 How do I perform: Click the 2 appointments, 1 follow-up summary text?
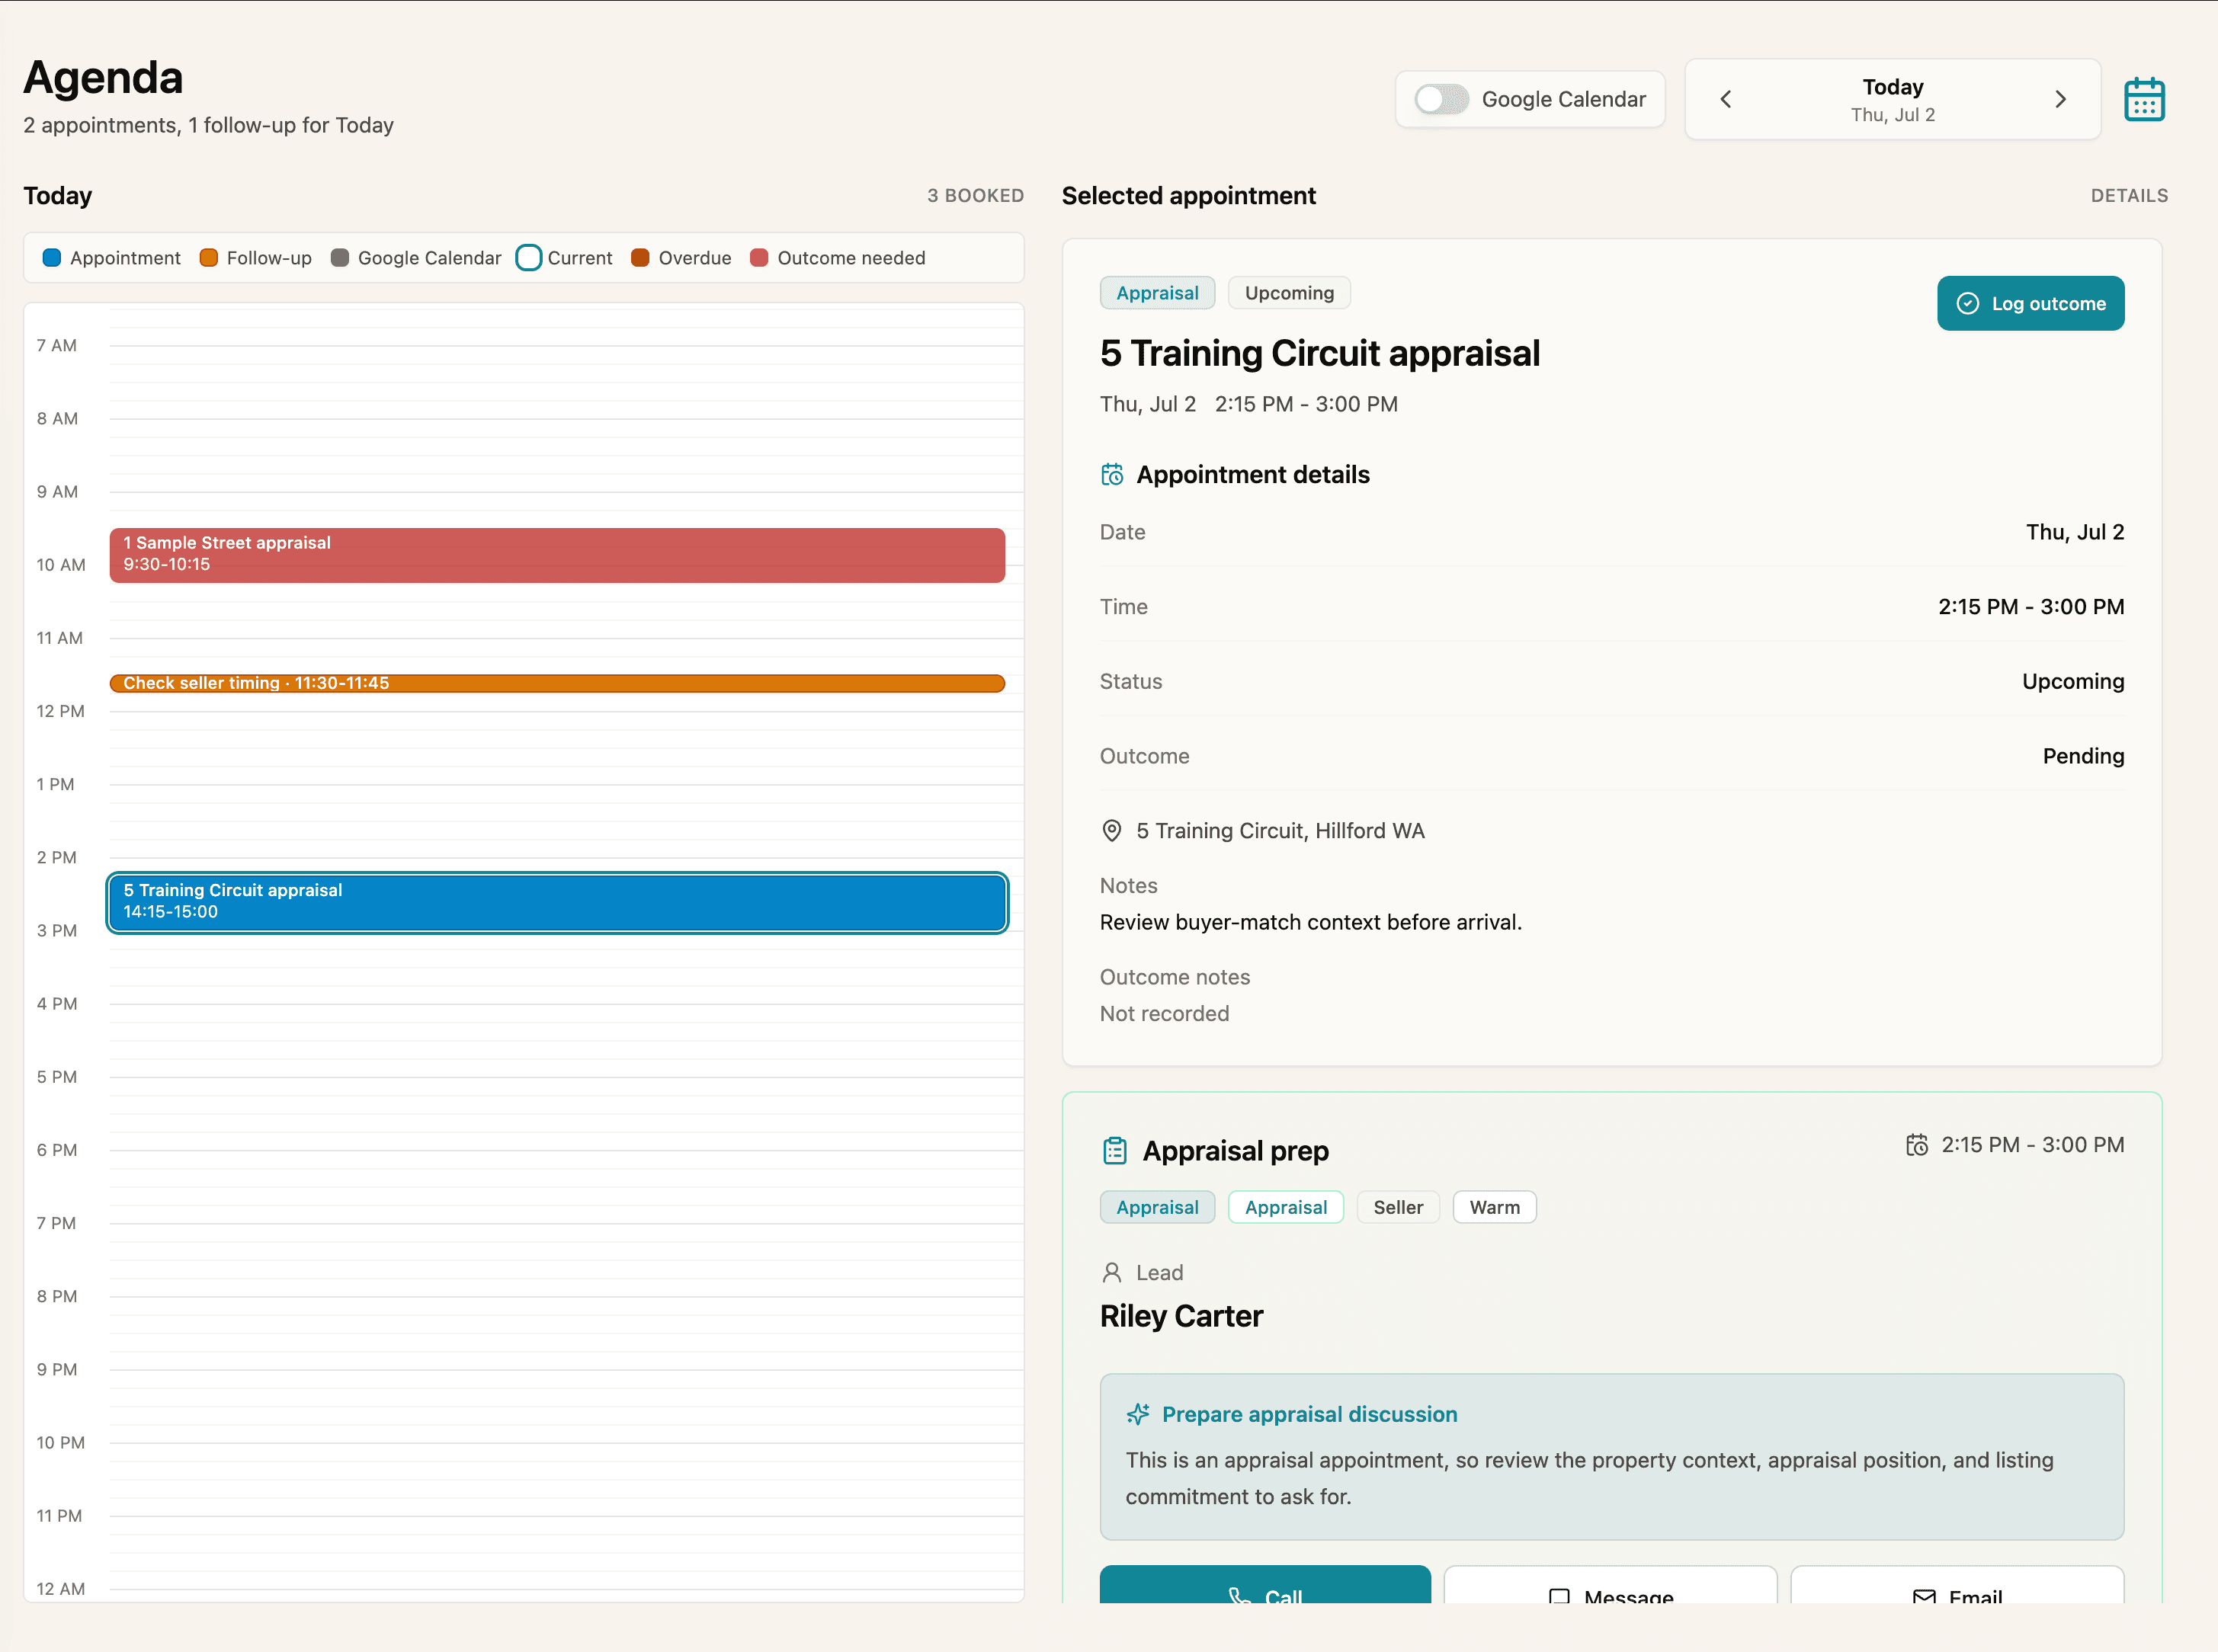click(208, 125)
